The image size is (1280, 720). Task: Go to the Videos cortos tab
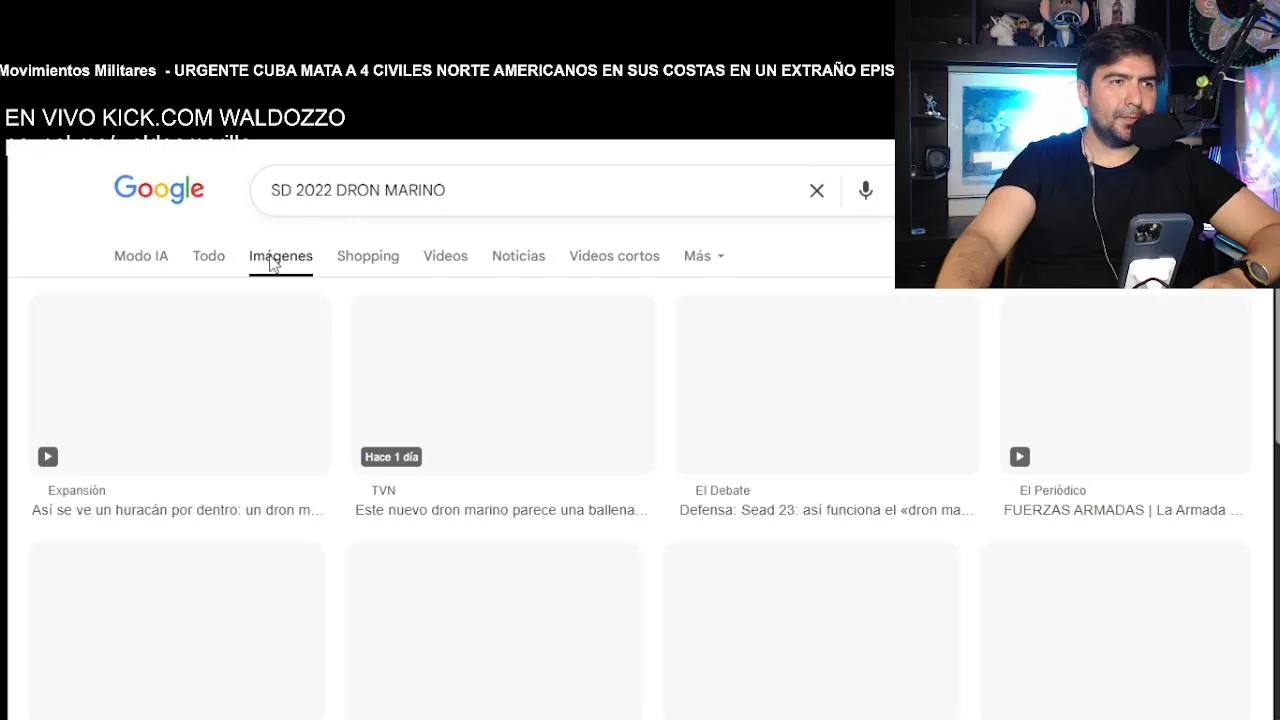pos(614,256)
